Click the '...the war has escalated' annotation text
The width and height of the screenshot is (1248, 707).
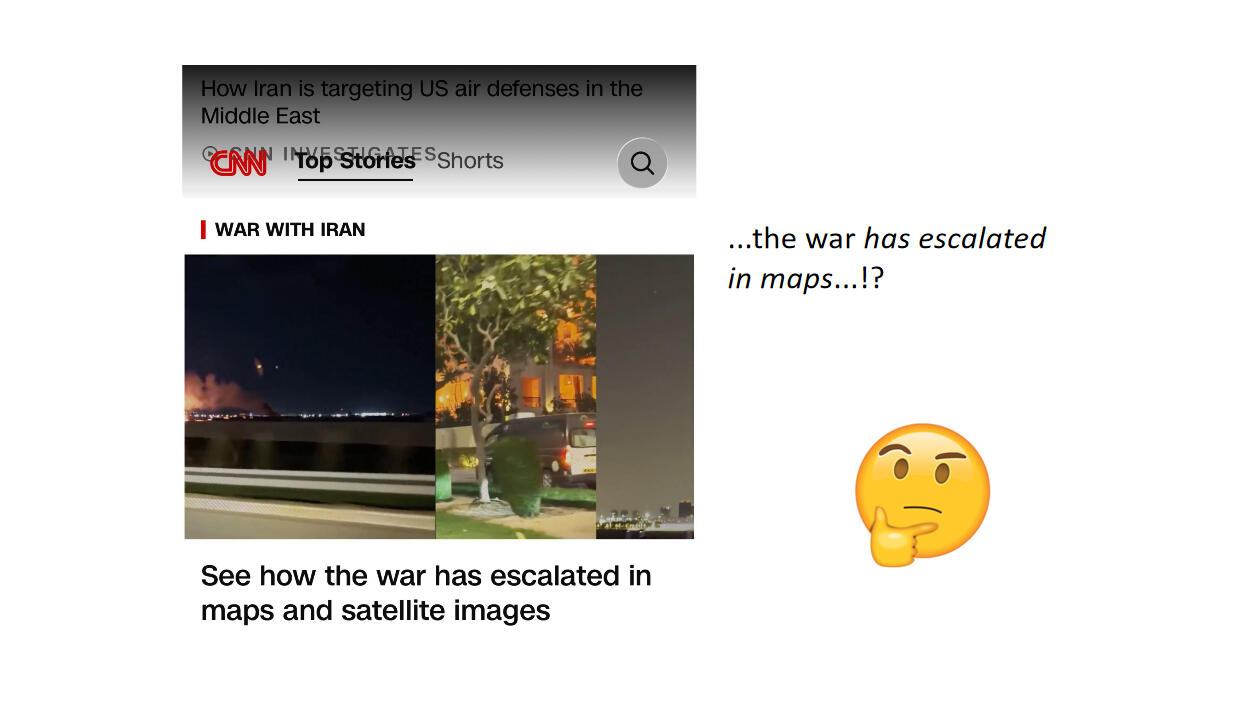pyautogui.click(x=887, y=239)
